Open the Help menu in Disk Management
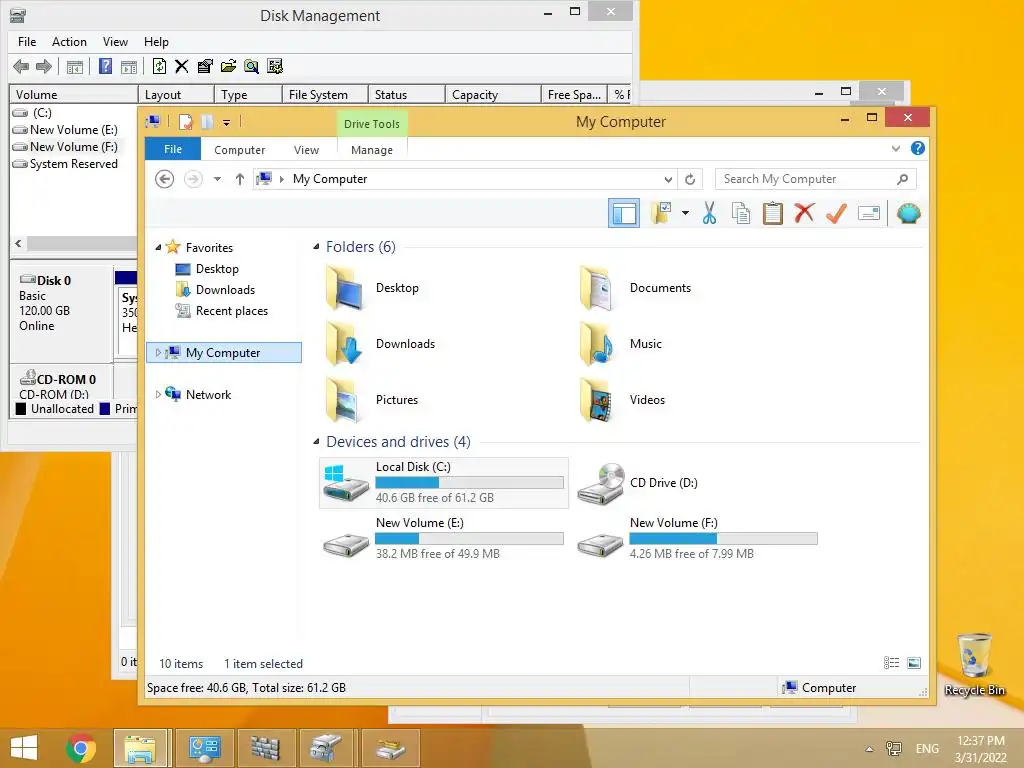The image size is (1024, 768). click(x=156, y=42)
